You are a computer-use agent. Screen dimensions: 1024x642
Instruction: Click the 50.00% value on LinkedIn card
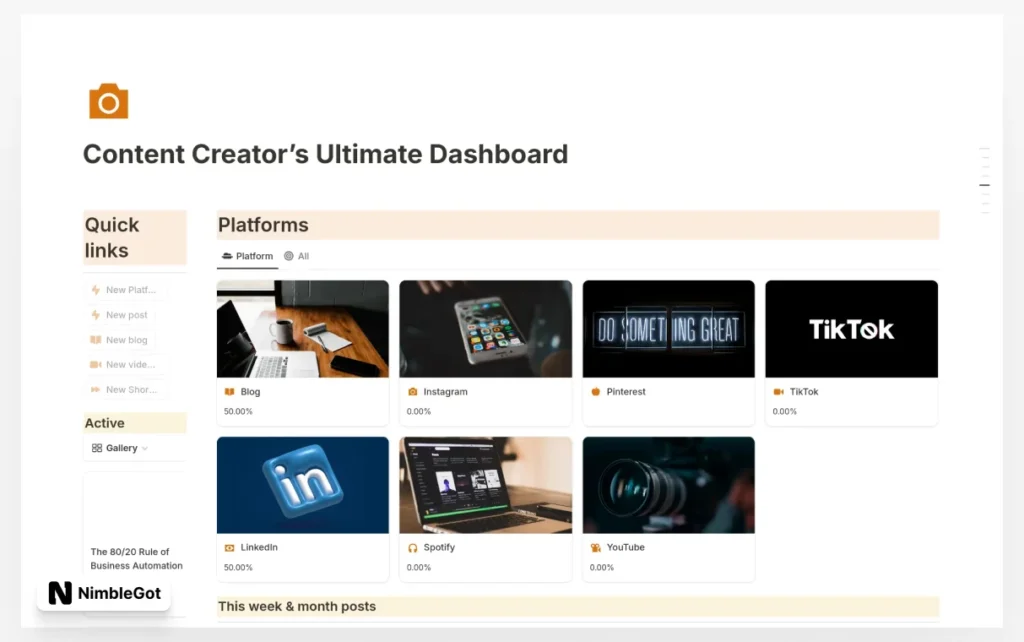(238, 568)
